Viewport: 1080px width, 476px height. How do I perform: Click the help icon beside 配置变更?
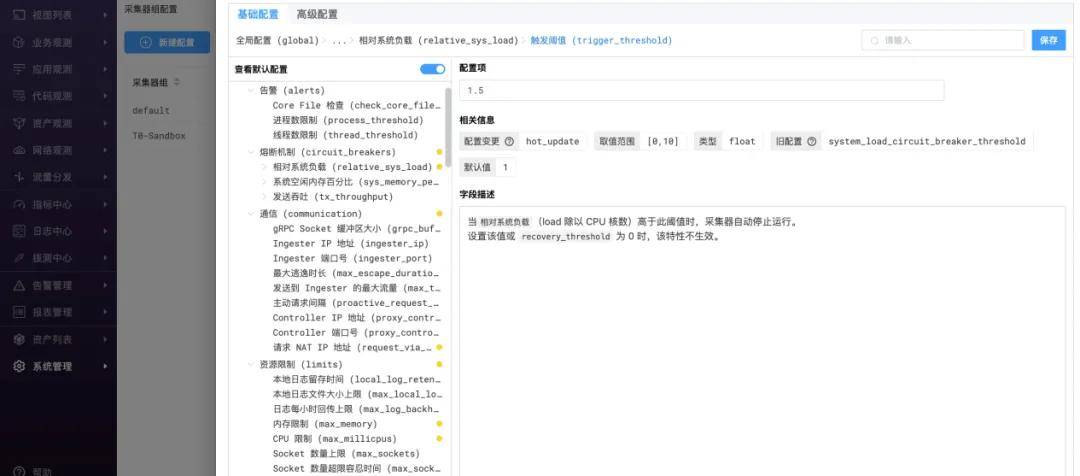[x=509, y=142]
